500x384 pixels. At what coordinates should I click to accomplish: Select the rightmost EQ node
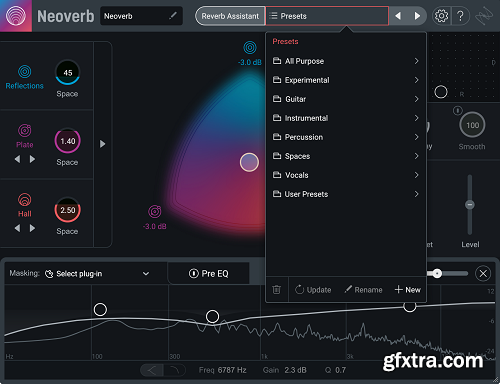[x=410, y=306]
